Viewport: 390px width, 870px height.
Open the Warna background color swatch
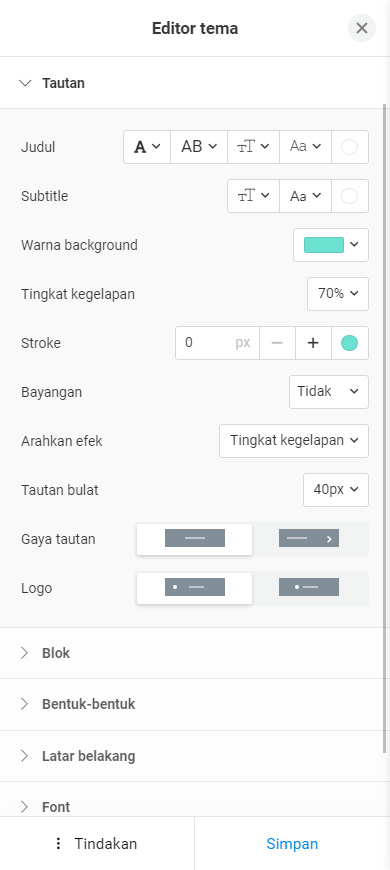pos(331,245)
